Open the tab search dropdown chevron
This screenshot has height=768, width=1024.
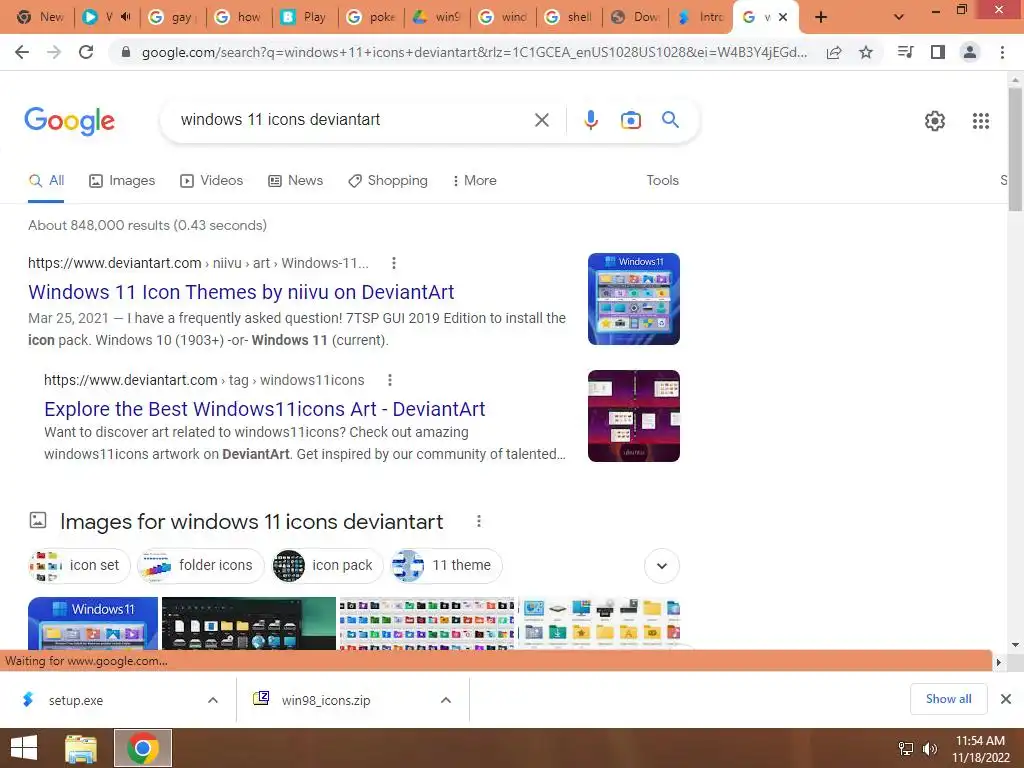899,17
